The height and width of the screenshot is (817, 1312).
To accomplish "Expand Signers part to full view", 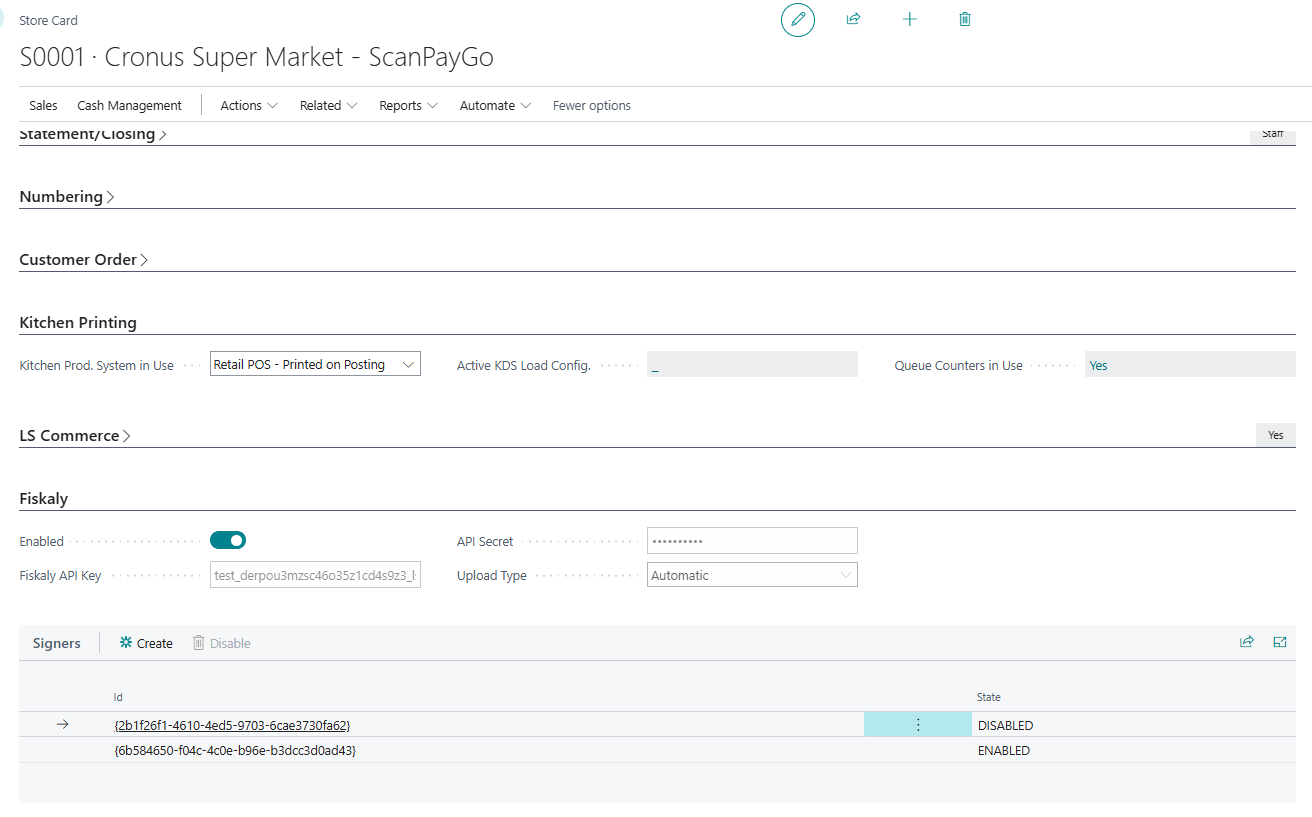I will 1279,642.
